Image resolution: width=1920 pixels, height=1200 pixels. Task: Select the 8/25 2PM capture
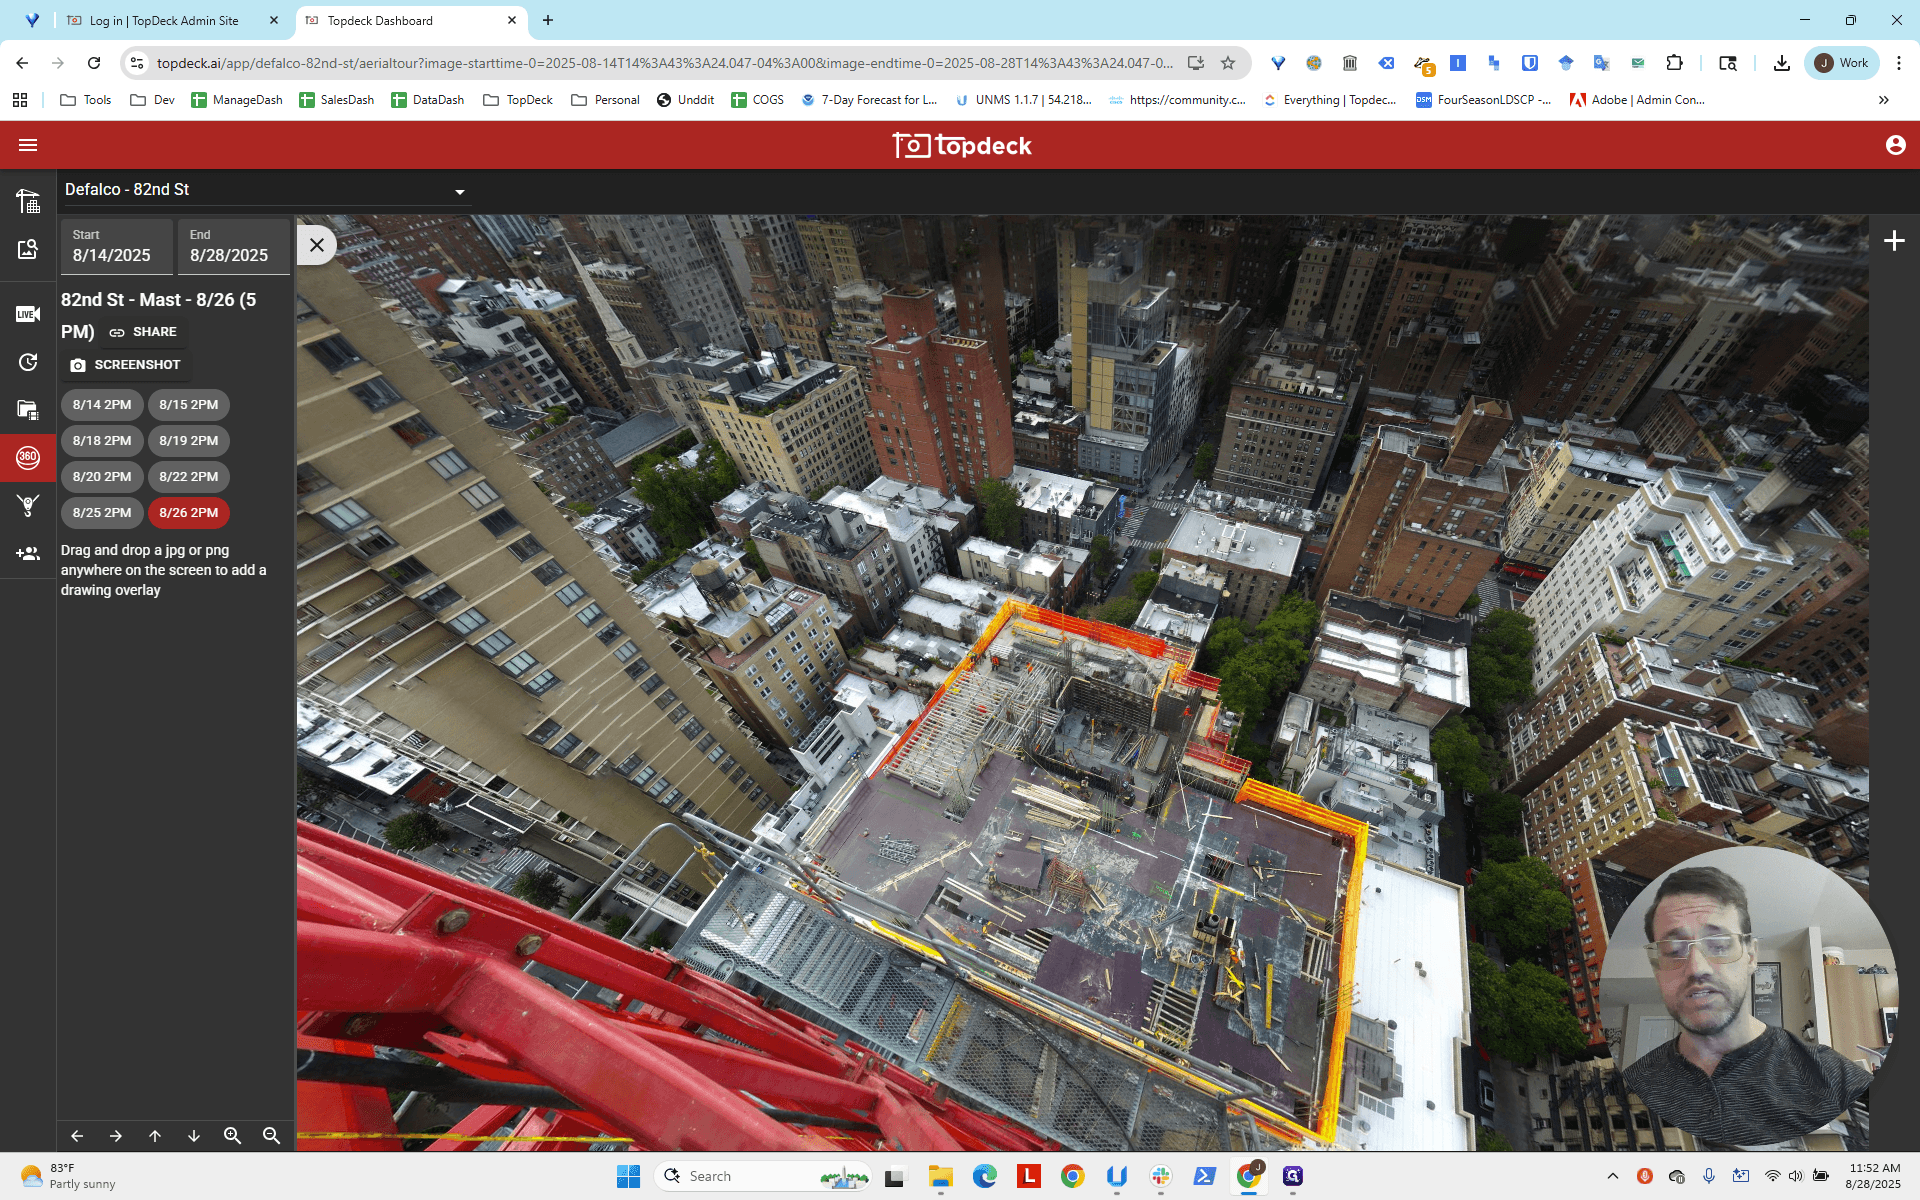[102, 513]
